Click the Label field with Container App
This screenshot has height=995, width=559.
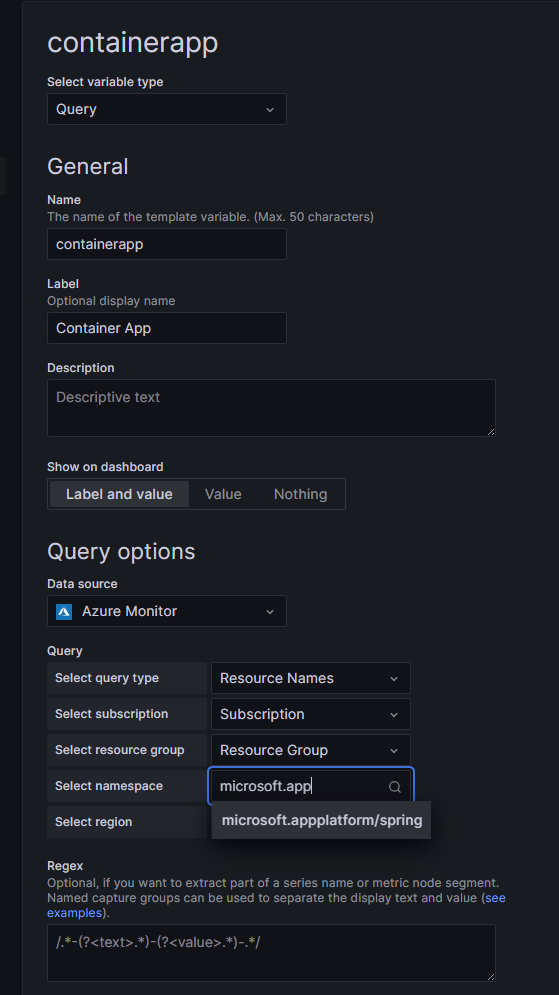click(x=166, y=328)
